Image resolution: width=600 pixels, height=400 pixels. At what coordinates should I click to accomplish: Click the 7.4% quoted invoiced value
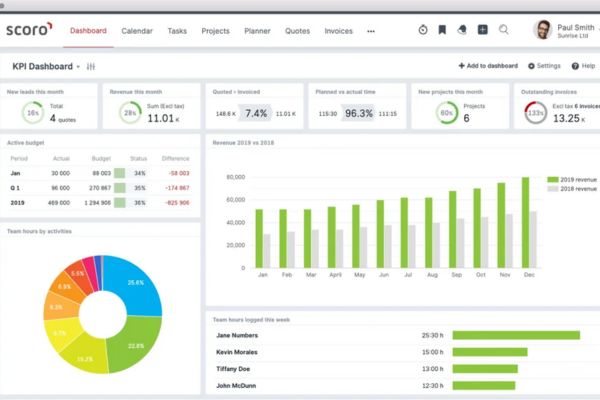(256, 113)
